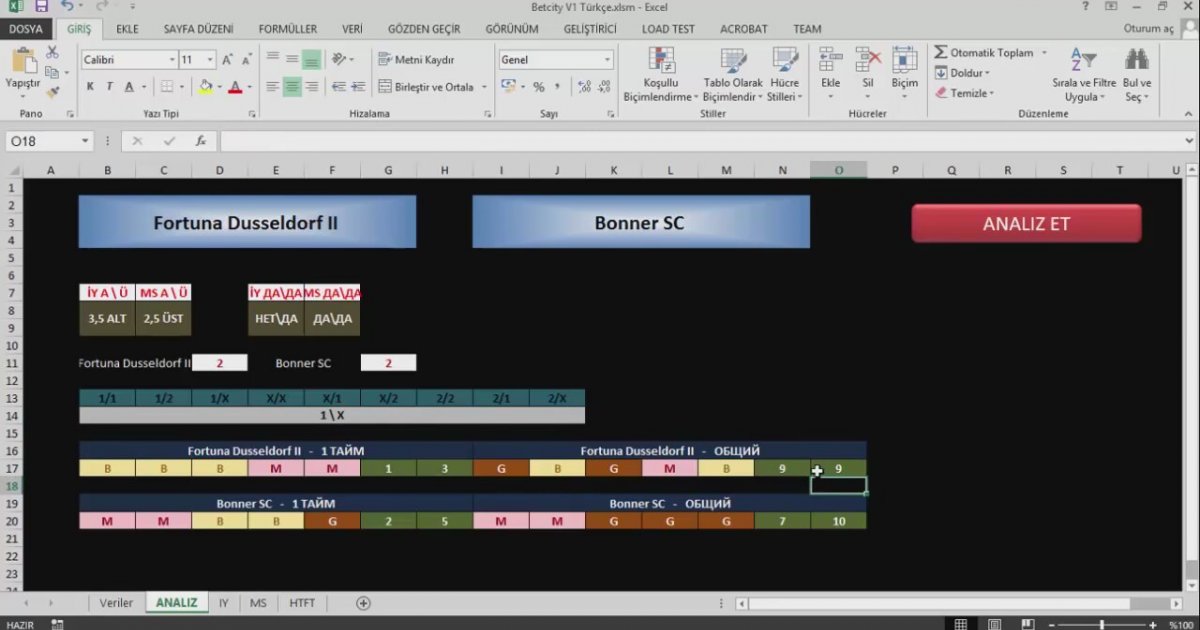Click the Format Painter brush icon
Screen dimensions: 1200x630
pyautogui.click(x=54, y=92)
